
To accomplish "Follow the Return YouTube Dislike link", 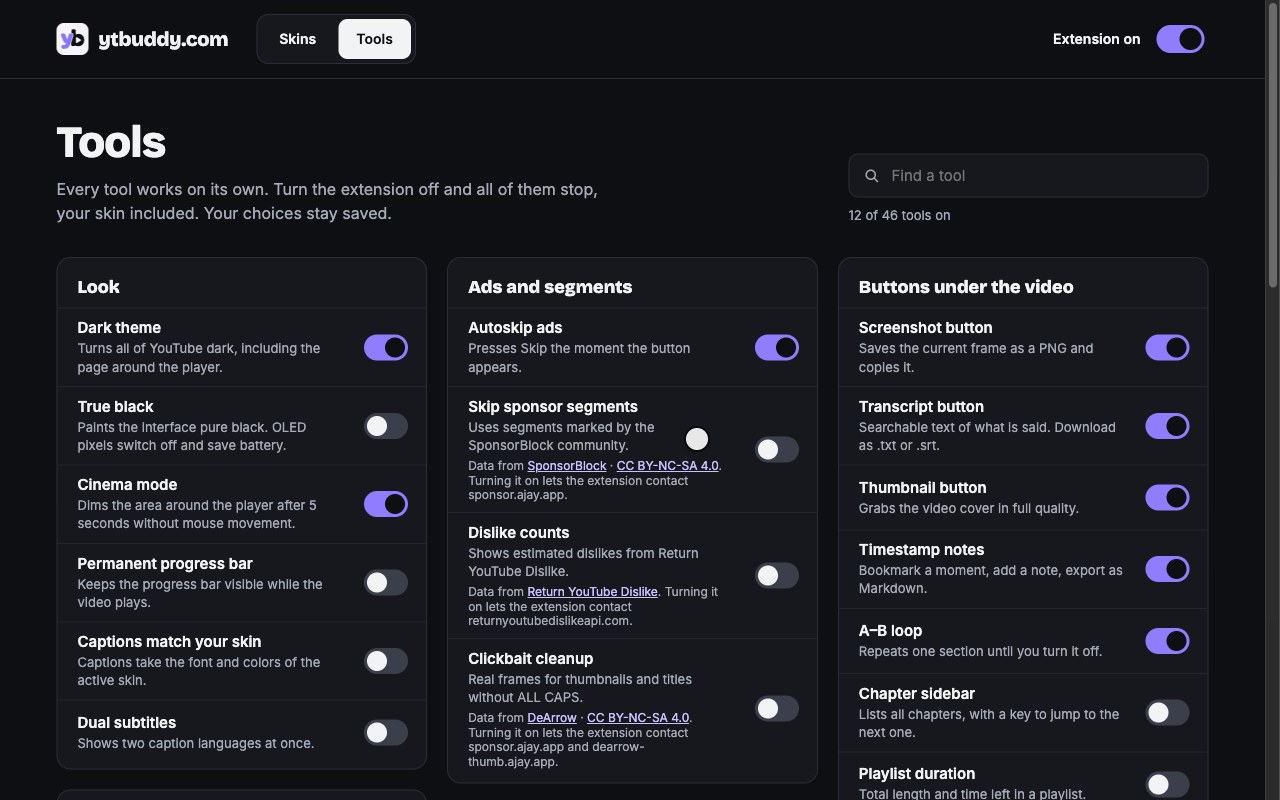I will point(592,592).
